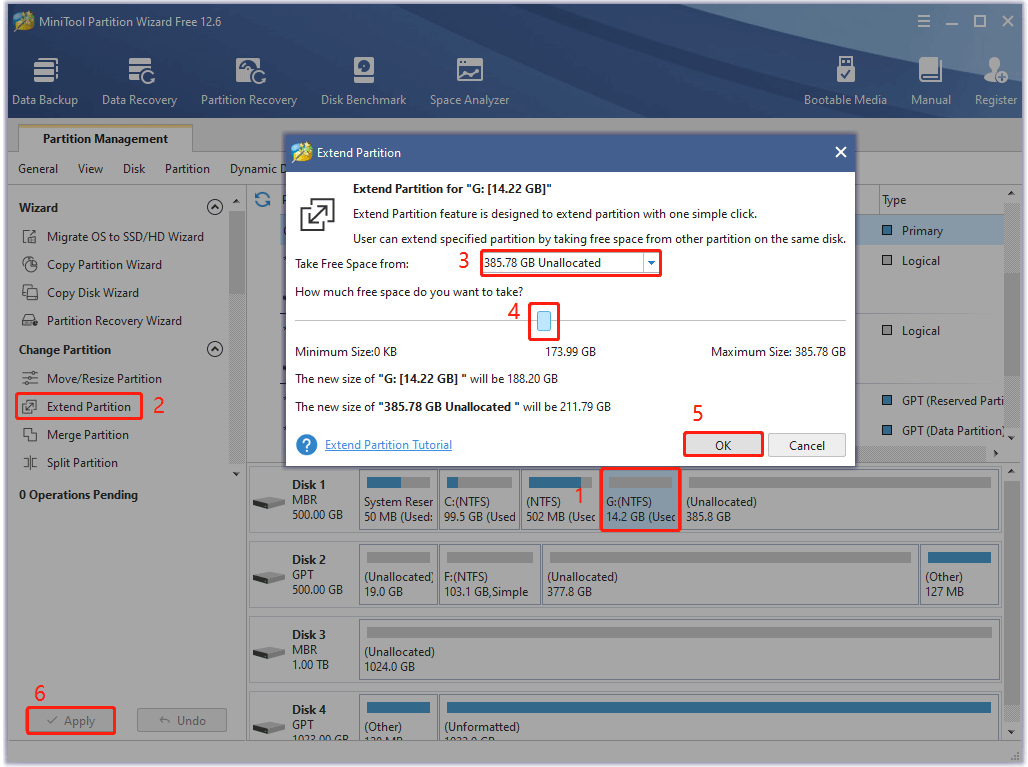Confirm the extension with OK
The height and width of the screenshot is (767, 1028).
pos(723,445)
